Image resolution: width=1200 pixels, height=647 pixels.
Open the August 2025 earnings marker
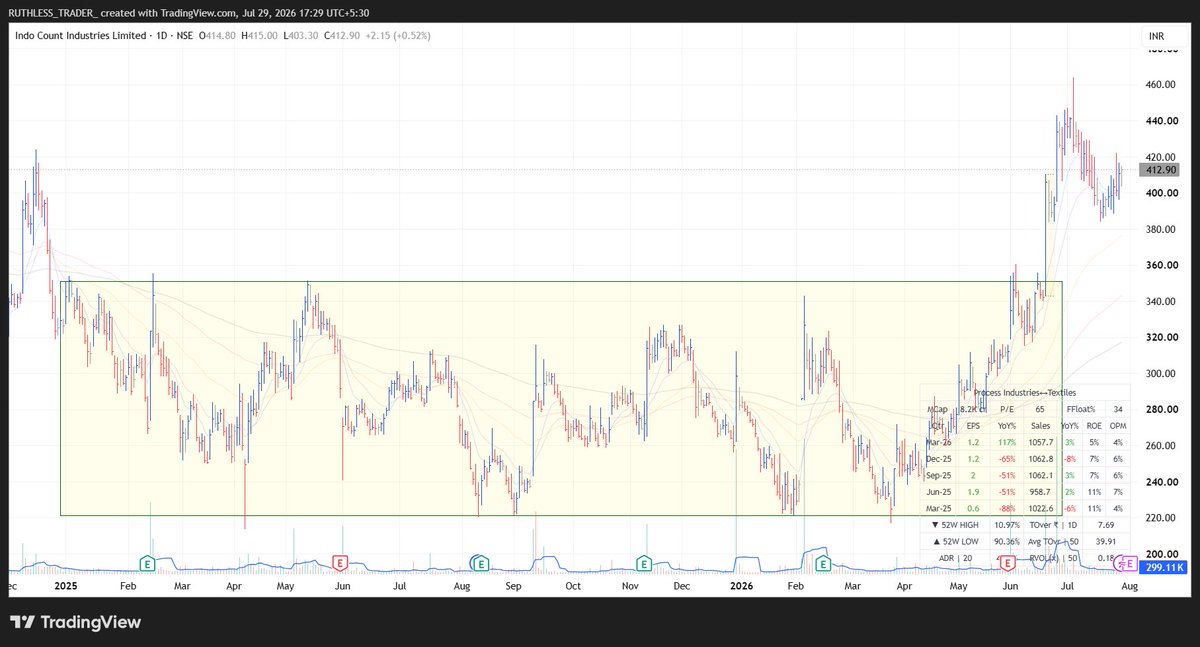[x=481, y=563]
